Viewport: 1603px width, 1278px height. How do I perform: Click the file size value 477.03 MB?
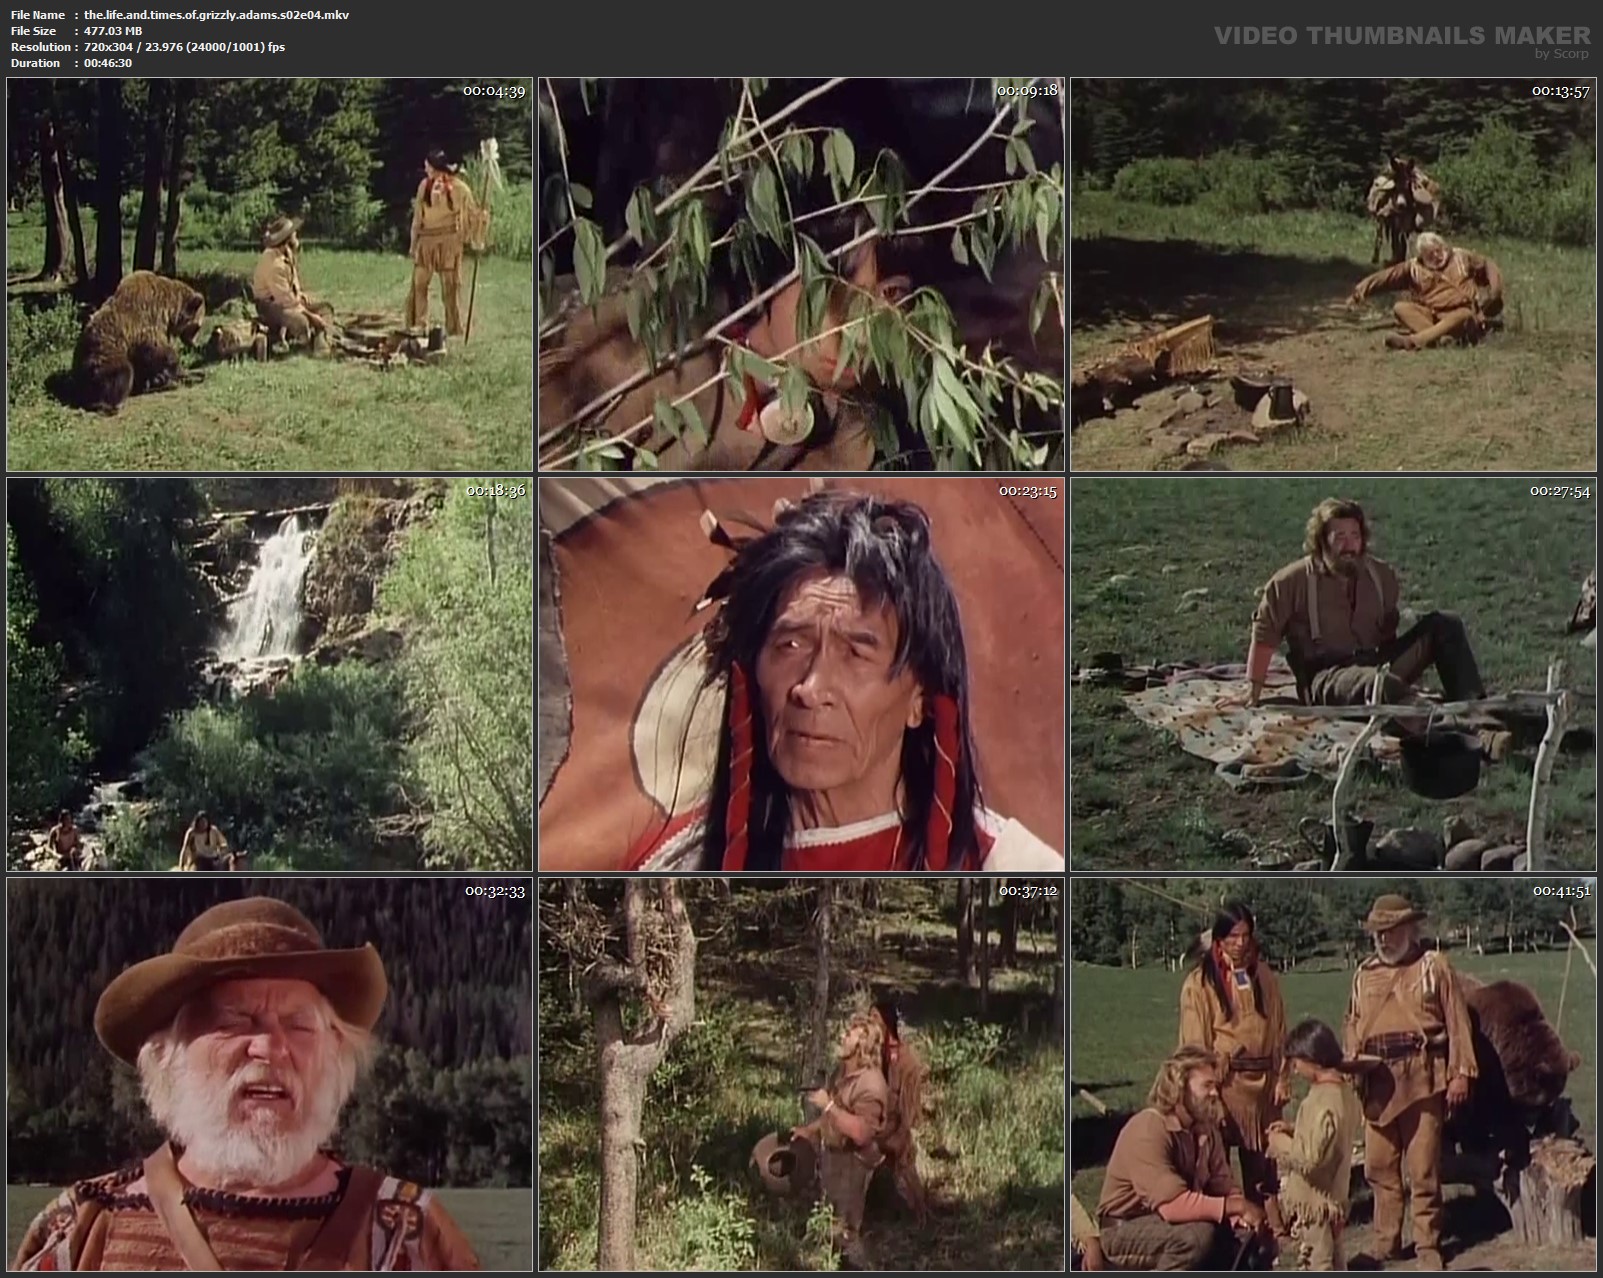[113, 31]
